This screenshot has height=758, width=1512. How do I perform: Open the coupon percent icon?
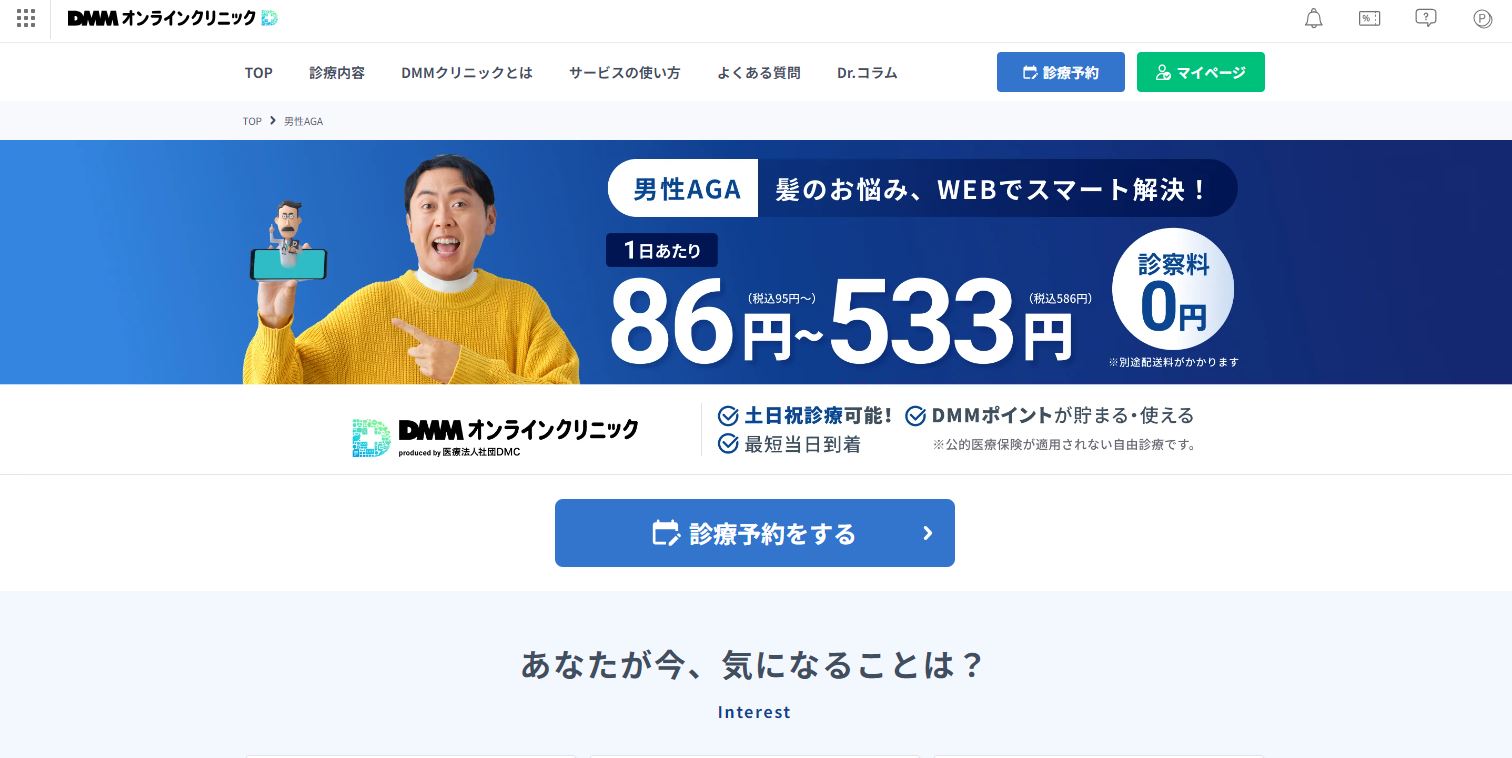click(1370, 18)
